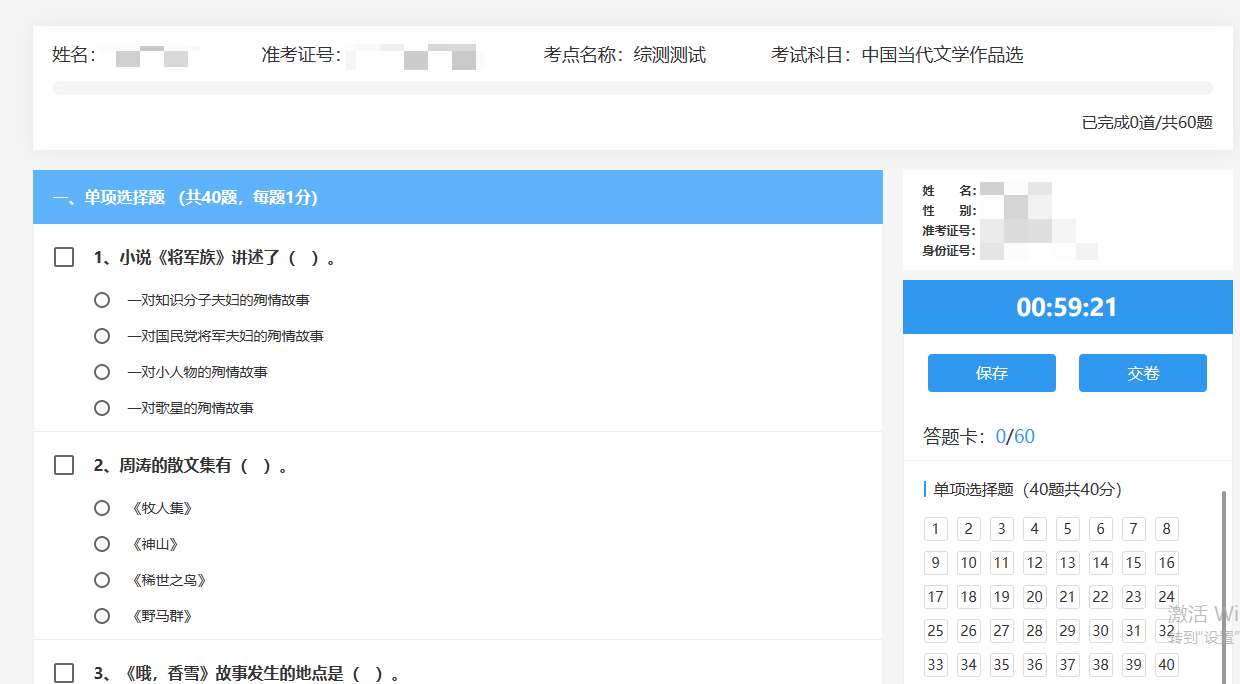
Task: Select 《稀世之鸟》 option
Action: tap(102, 580)
